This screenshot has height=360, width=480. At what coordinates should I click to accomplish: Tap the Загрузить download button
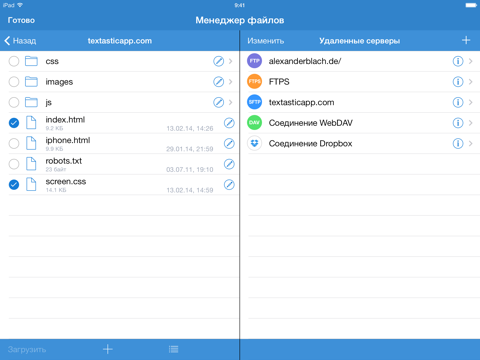click(27, 350)
